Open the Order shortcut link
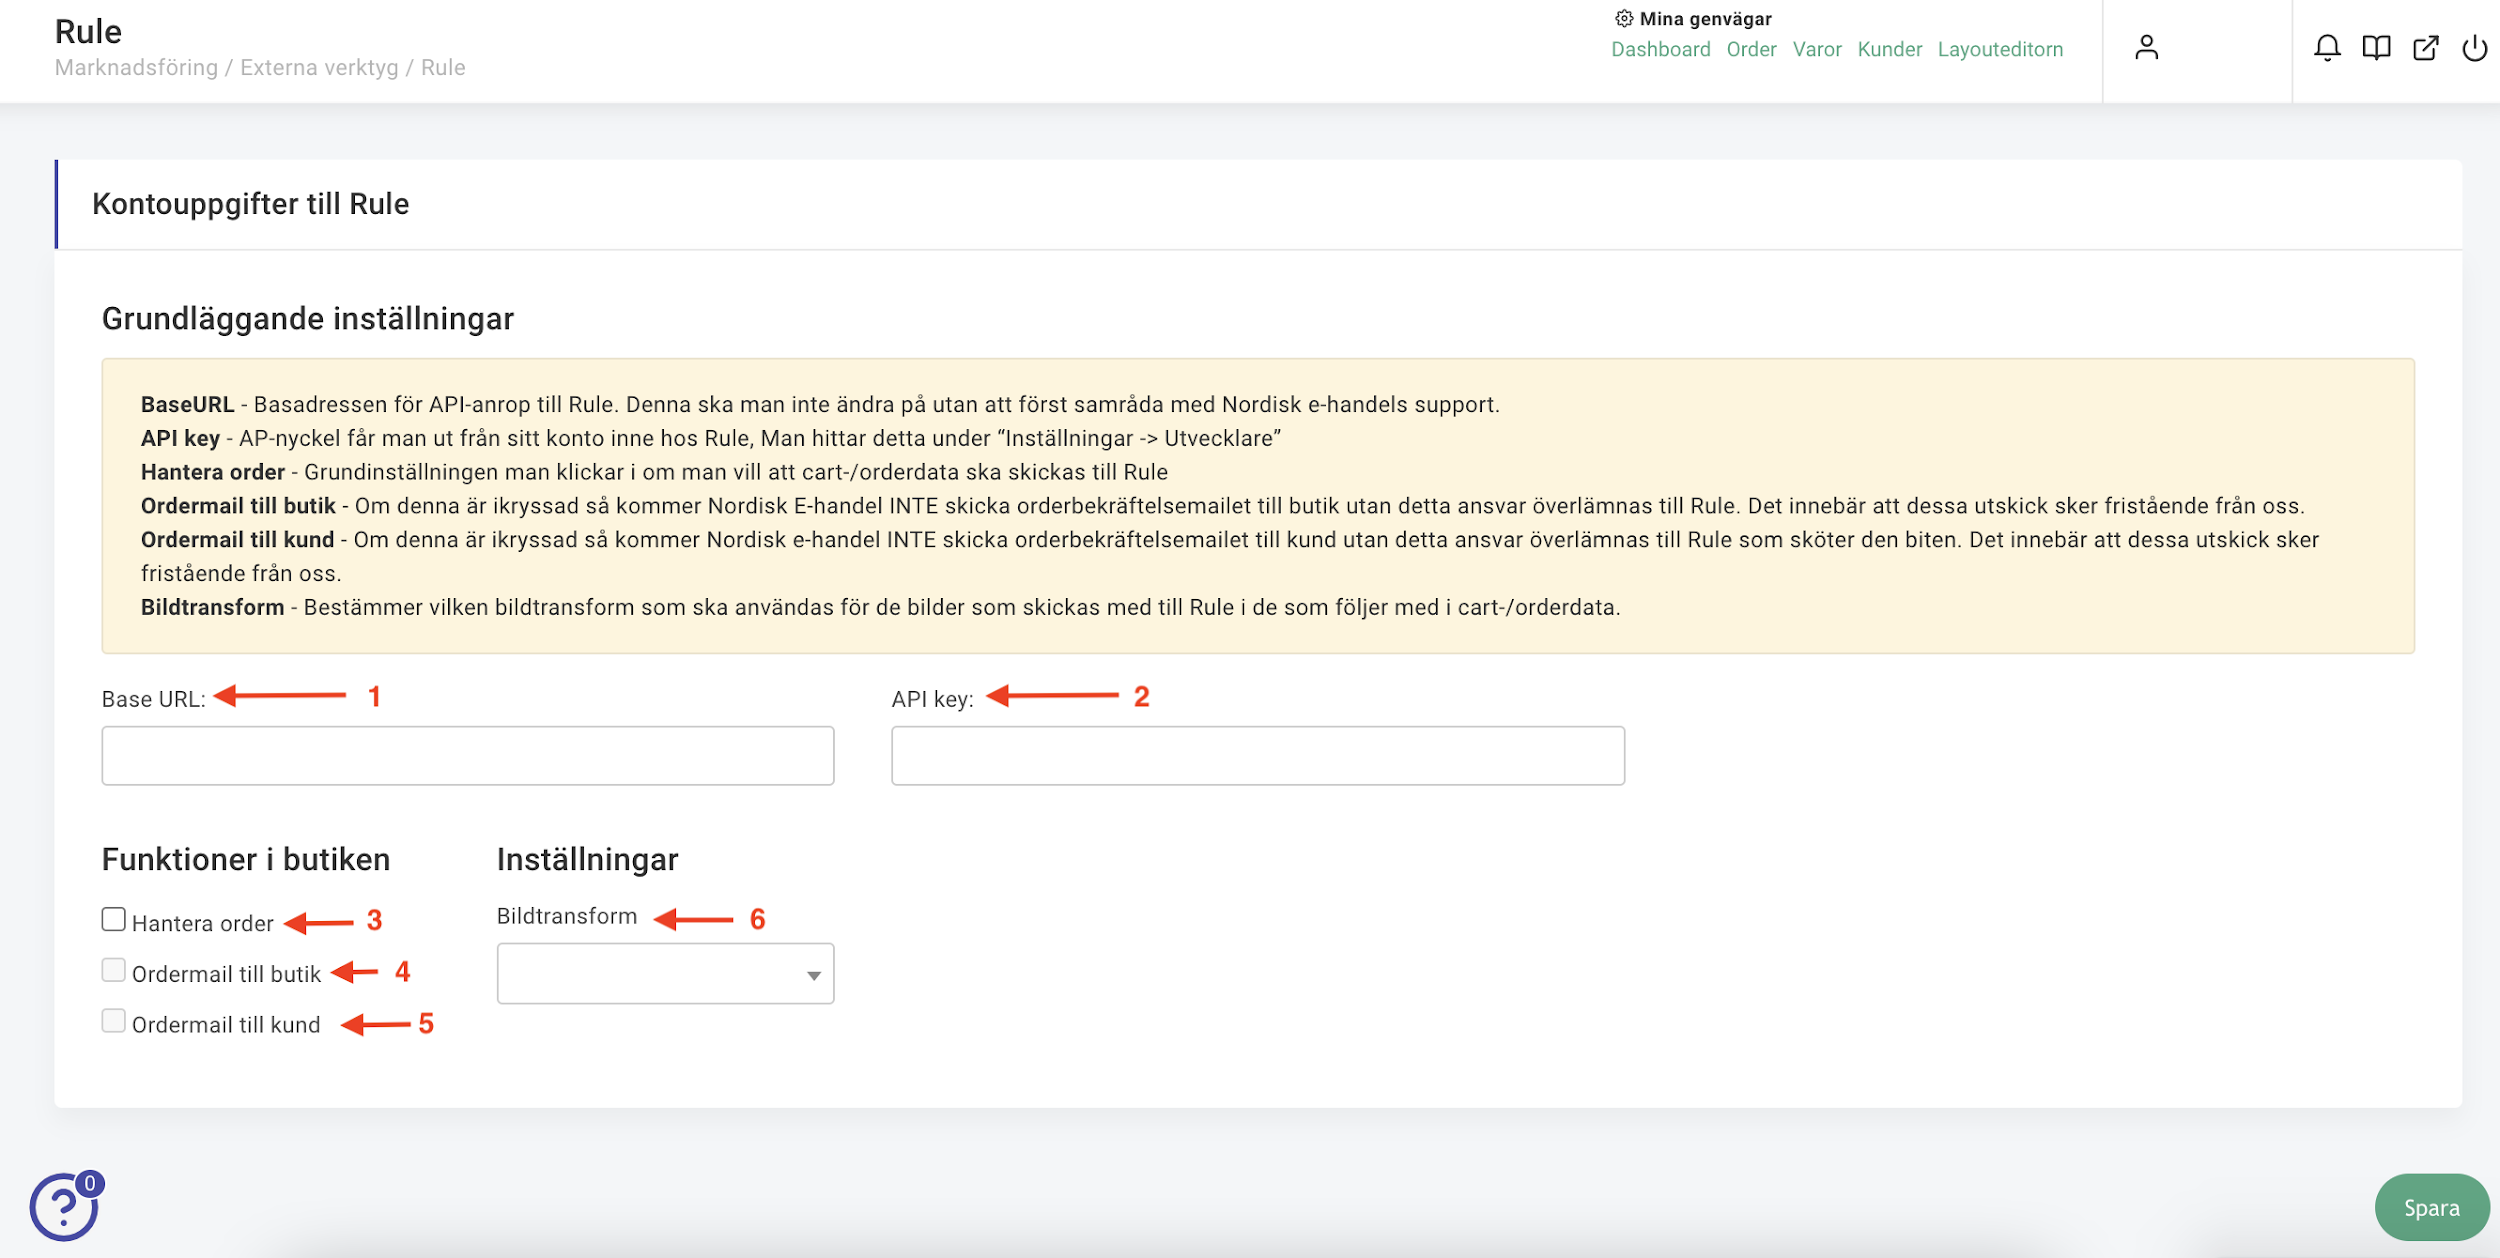Image resolution: width=2500 pixels, height=1258 pixels. click(x=1751, y=49)
